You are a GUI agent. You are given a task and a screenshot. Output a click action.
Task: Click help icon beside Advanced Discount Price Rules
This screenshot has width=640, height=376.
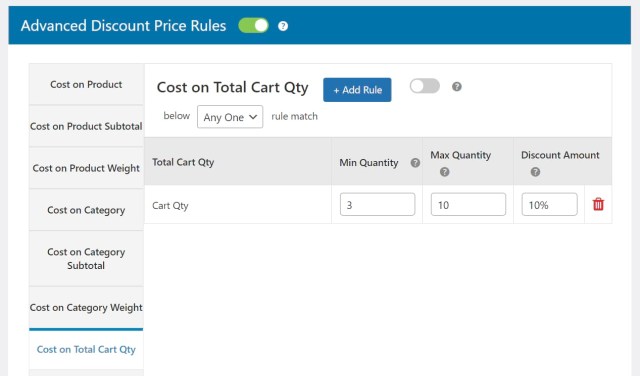point(283,26)
